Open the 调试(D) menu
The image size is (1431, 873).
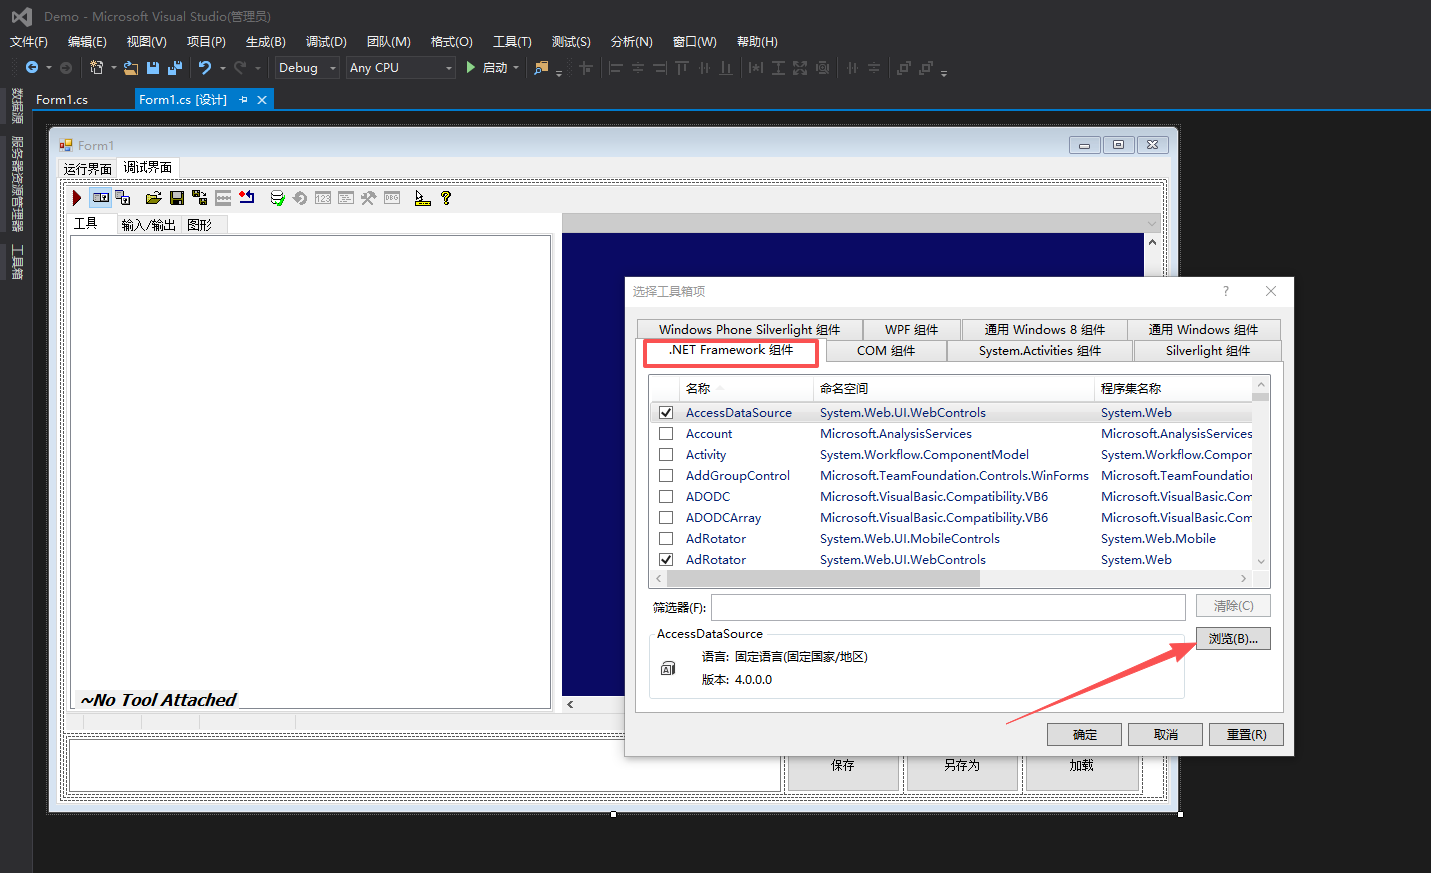(x=326, y=41)
